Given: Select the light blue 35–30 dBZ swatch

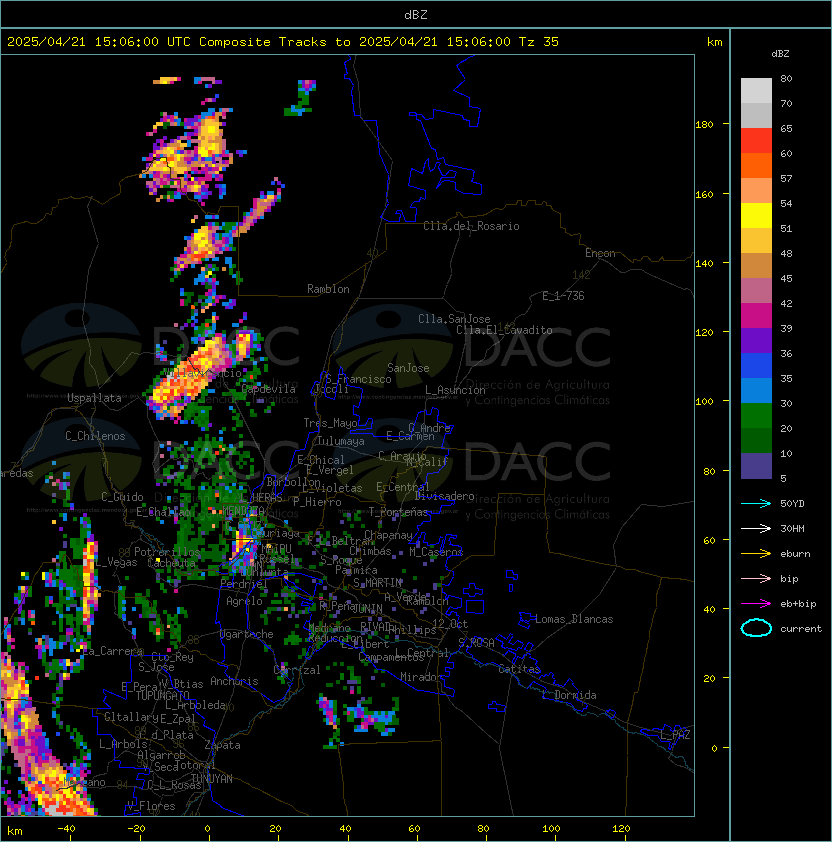Looking at the screenshot, I should point(756,390).
